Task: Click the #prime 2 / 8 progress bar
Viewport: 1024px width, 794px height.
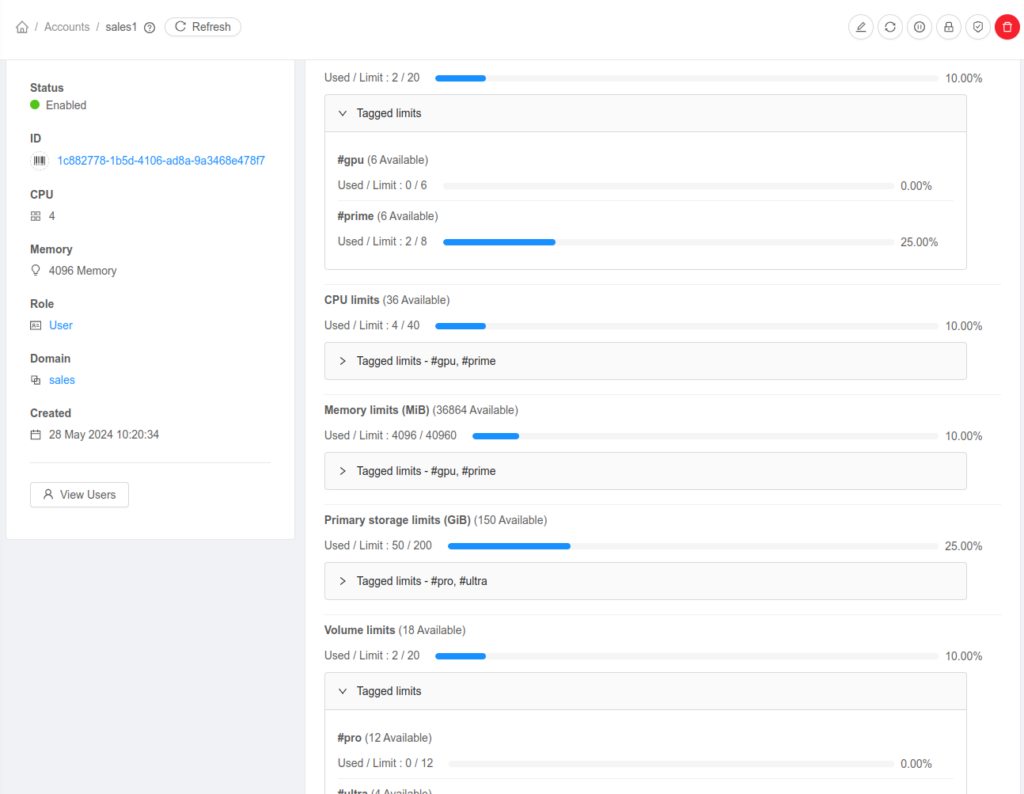Action: click(x=668, y=242)
